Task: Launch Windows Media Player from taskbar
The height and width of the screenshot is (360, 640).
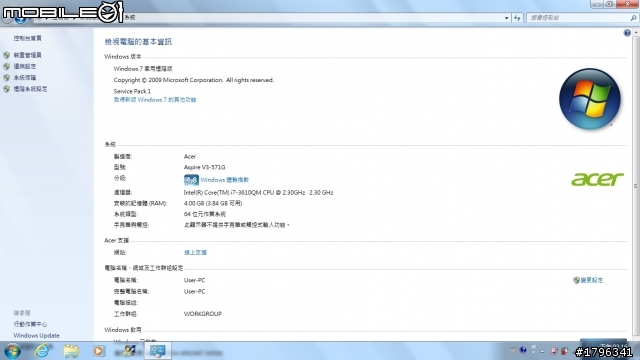Action: pyautogui.click(x=98, y=351)
